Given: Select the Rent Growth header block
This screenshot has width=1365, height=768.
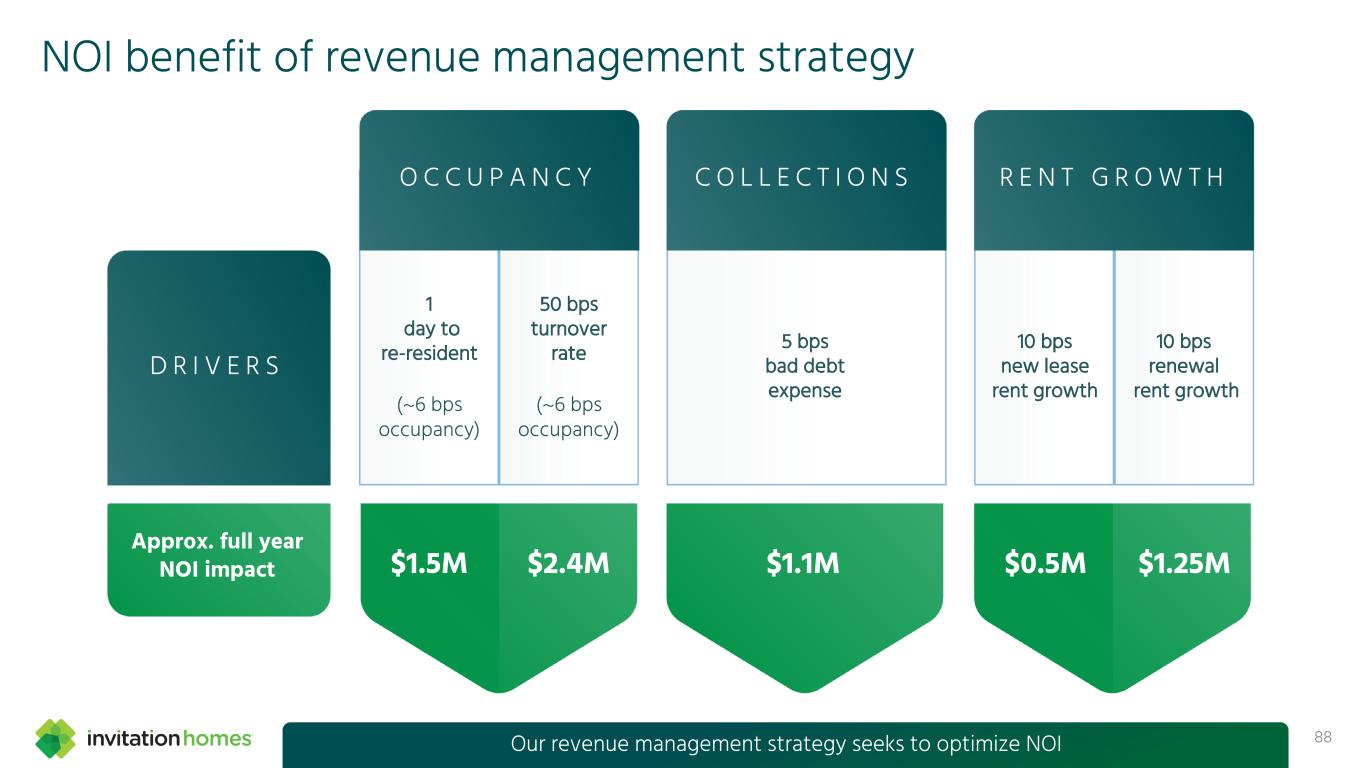Looking at the screenshot, I should (1112, 179).
